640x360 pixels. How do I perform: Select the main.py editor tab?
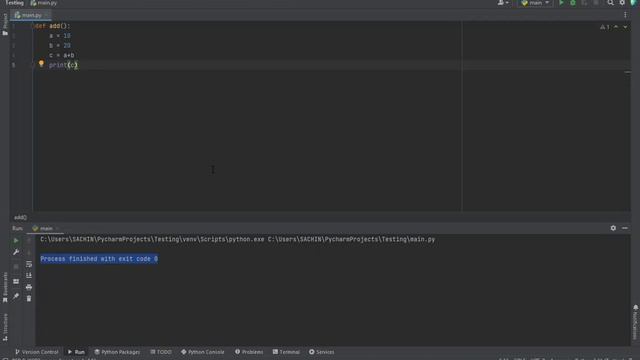(30, 15)
